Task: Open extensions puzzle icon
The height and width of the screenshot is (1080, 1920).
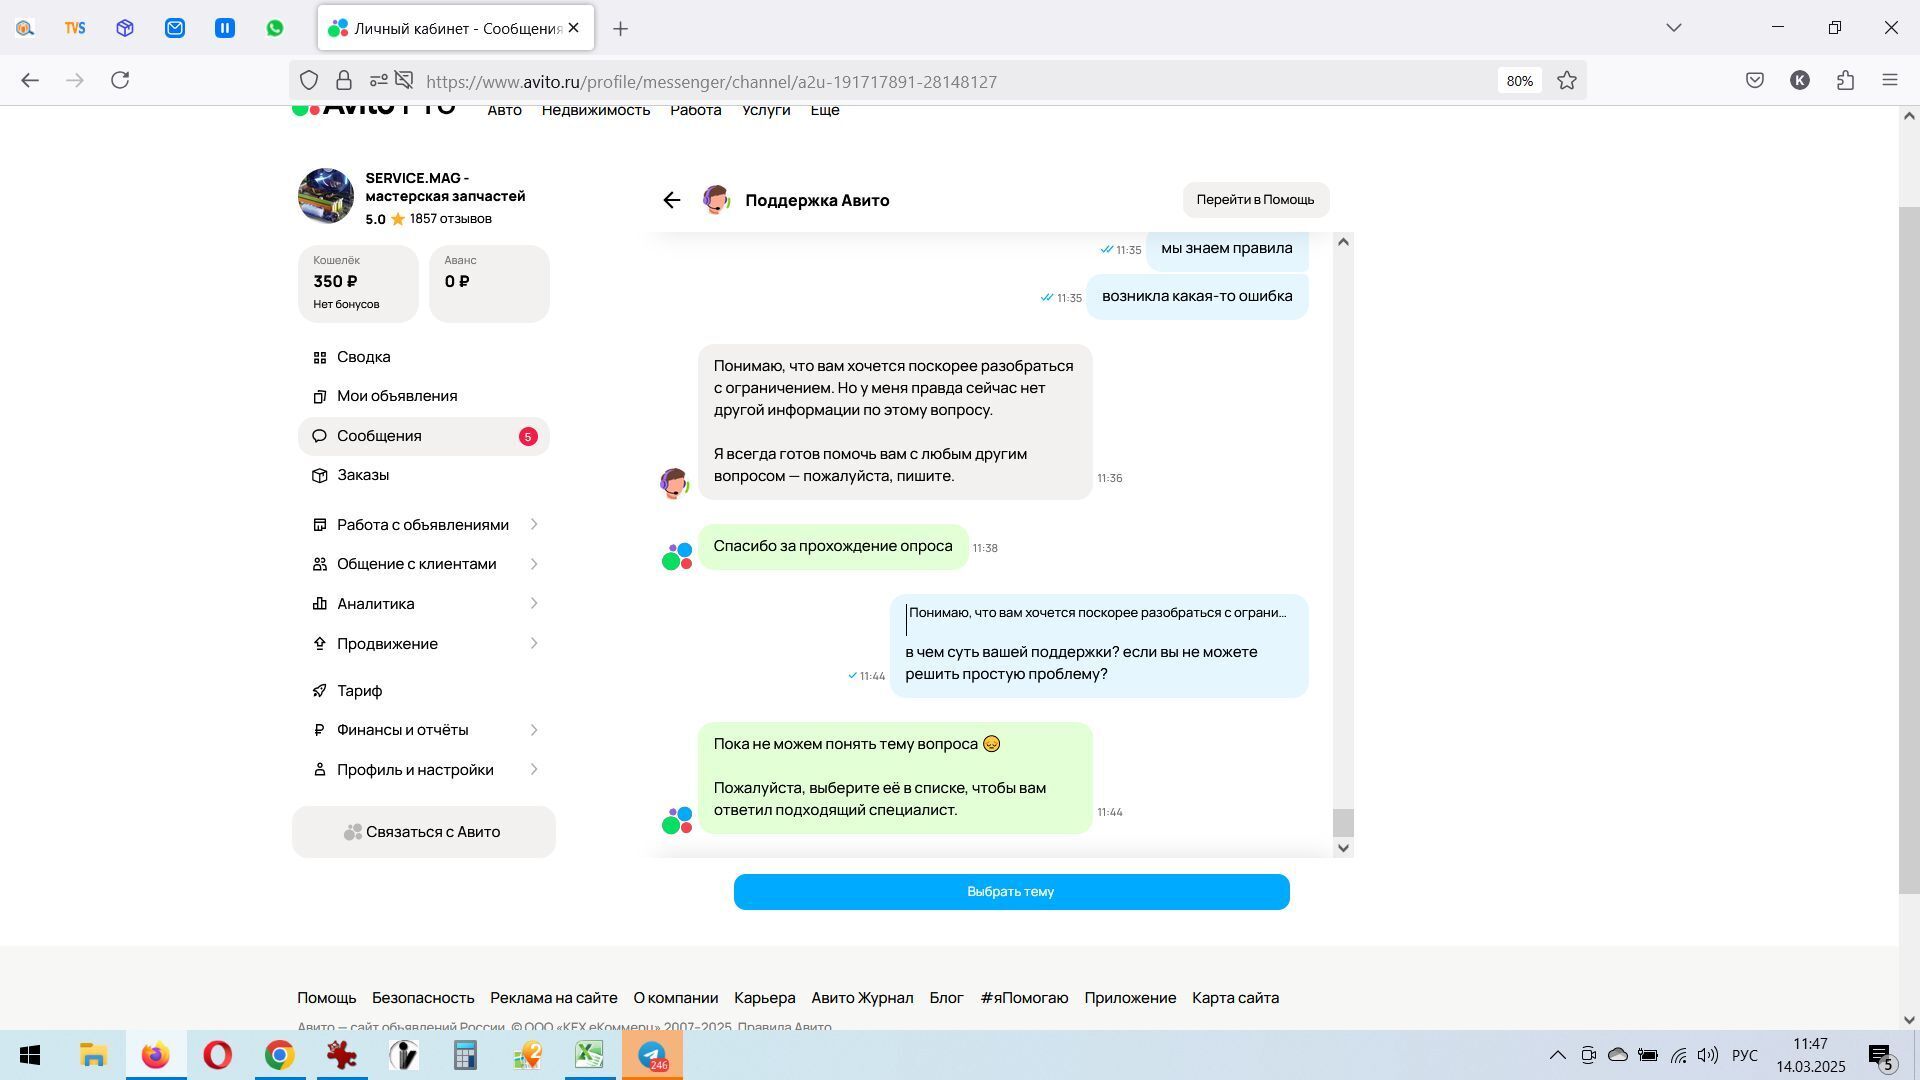Action: click(x=1845, y=81)
